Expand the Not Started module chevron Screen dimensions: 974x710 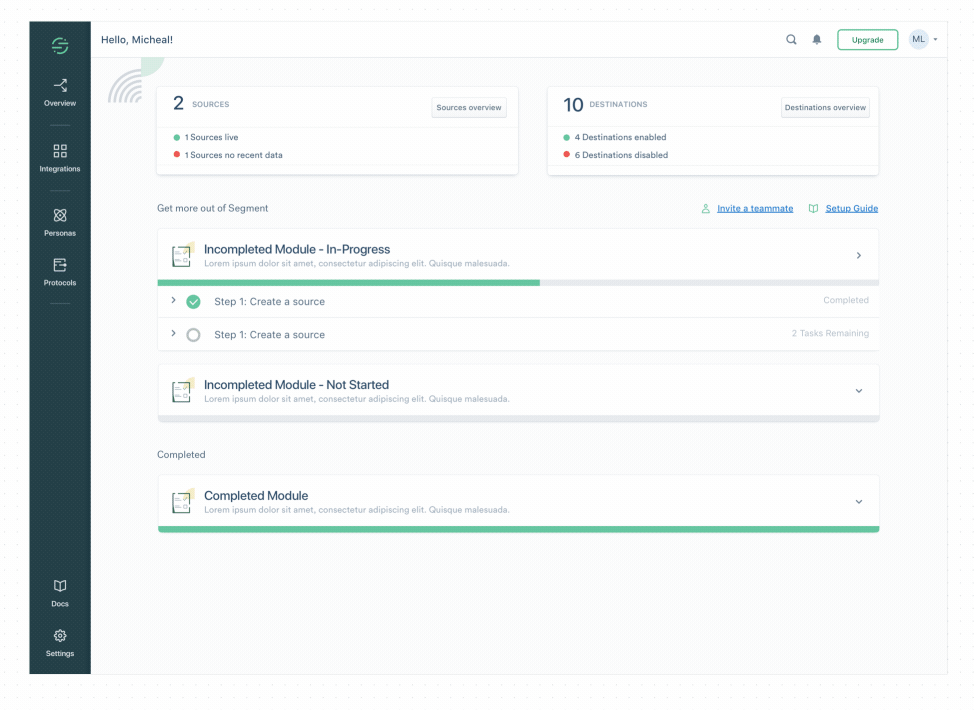pos(859,391)
